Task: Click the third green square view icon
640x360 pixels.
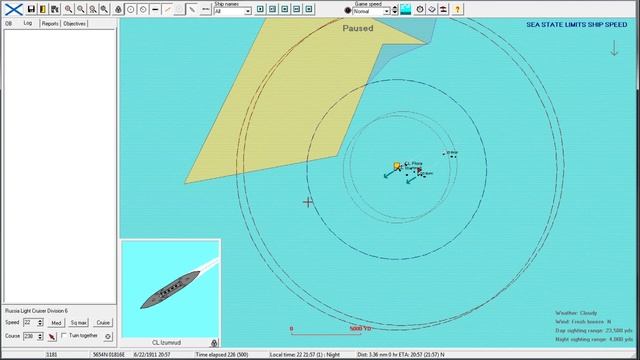Action: click(x=285, y=9)
